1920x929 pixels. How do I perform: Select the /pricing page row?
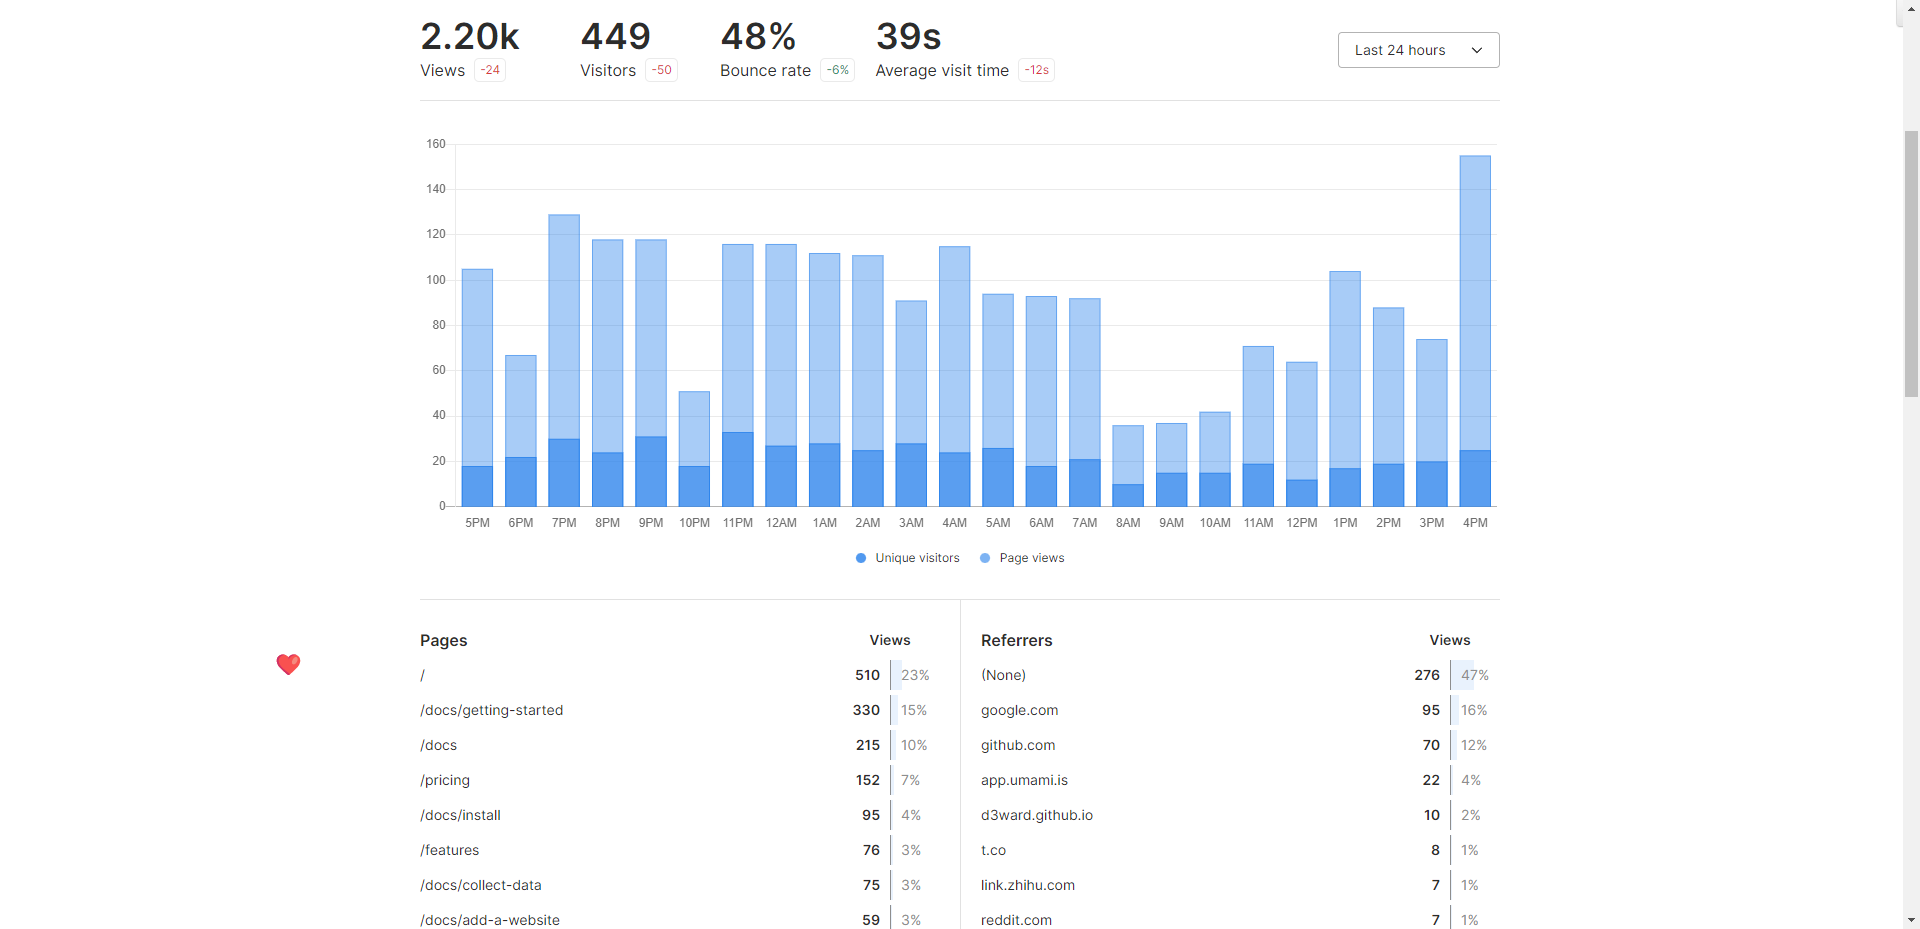click(445, 780)
